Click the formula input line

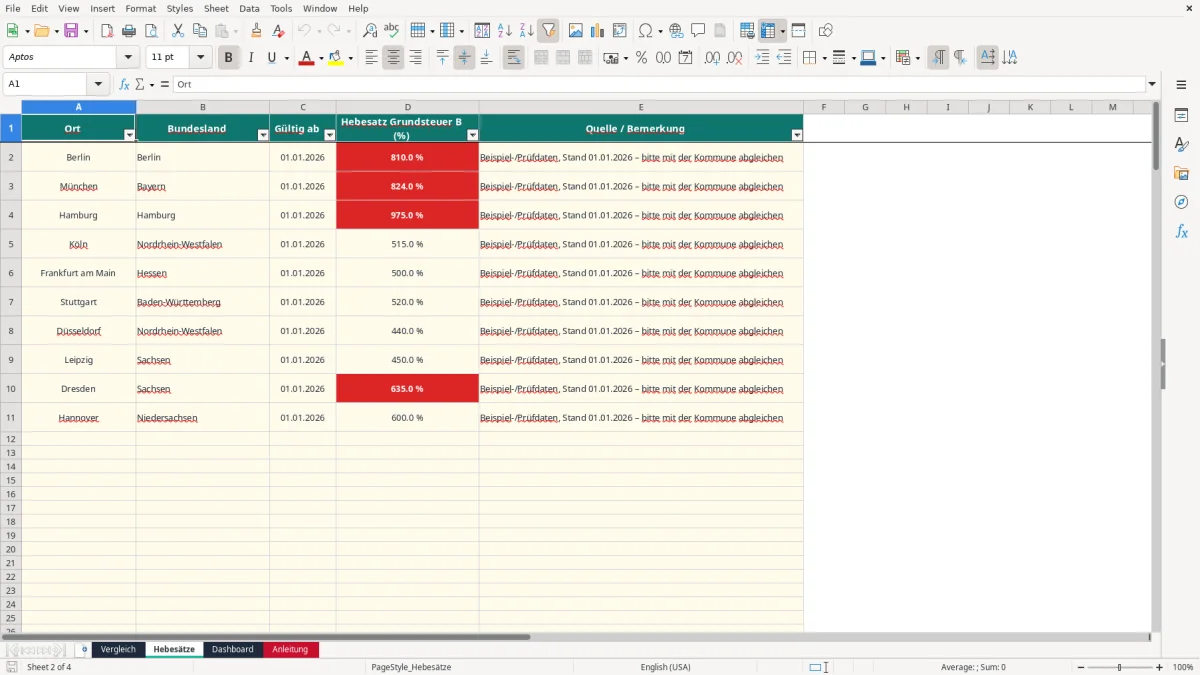pyautogui.click(x=658, y=85)
